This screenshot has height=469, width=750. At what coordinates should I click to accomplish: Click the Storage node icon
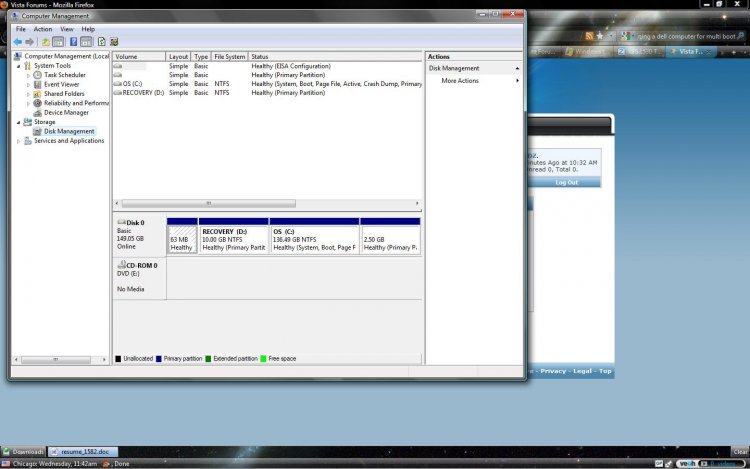28,122
